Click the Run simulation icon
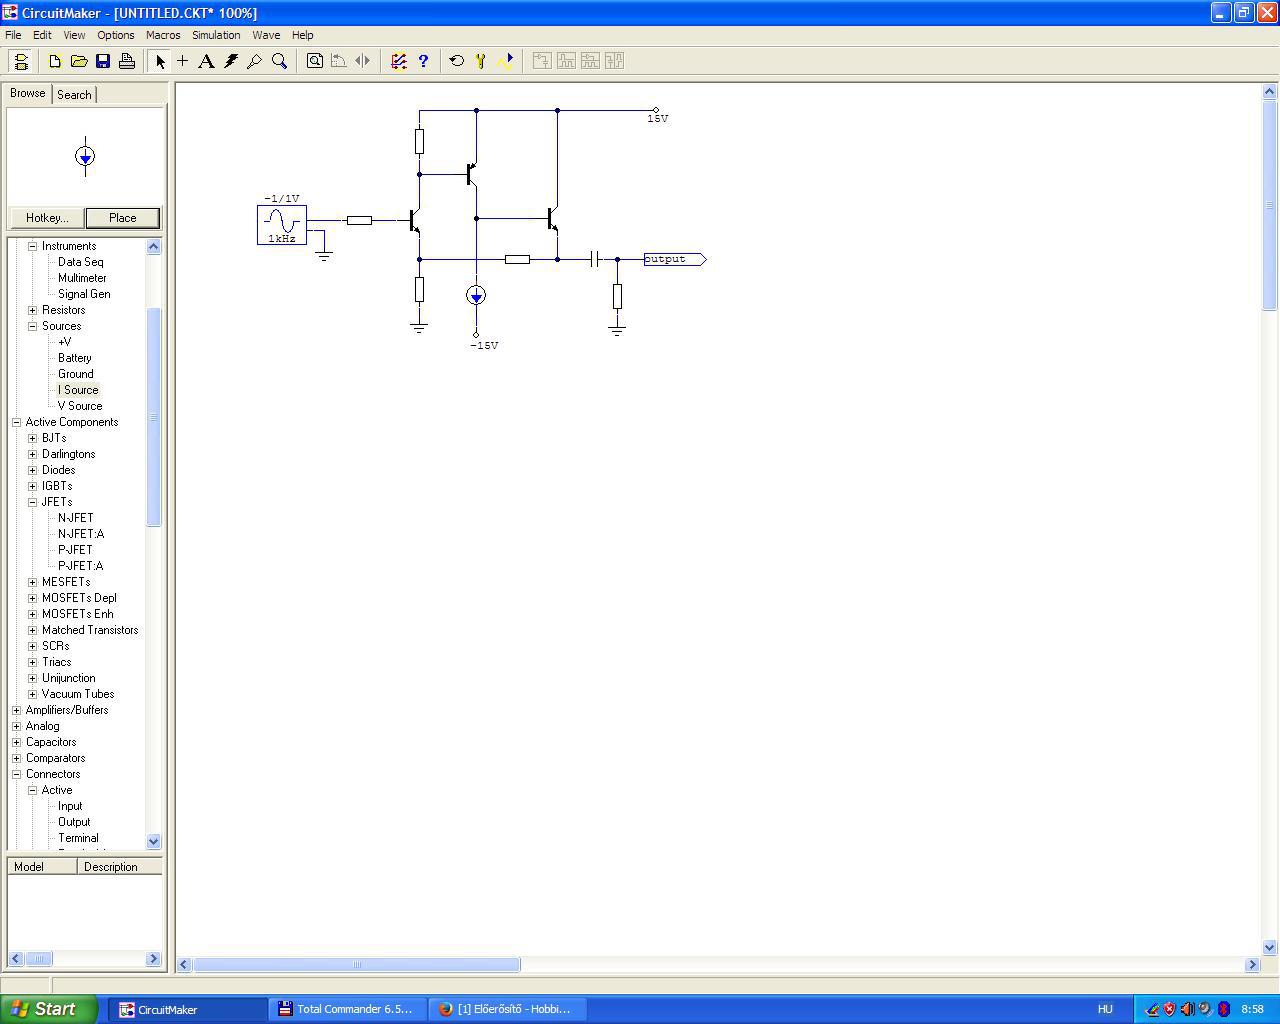 point(481,61)
